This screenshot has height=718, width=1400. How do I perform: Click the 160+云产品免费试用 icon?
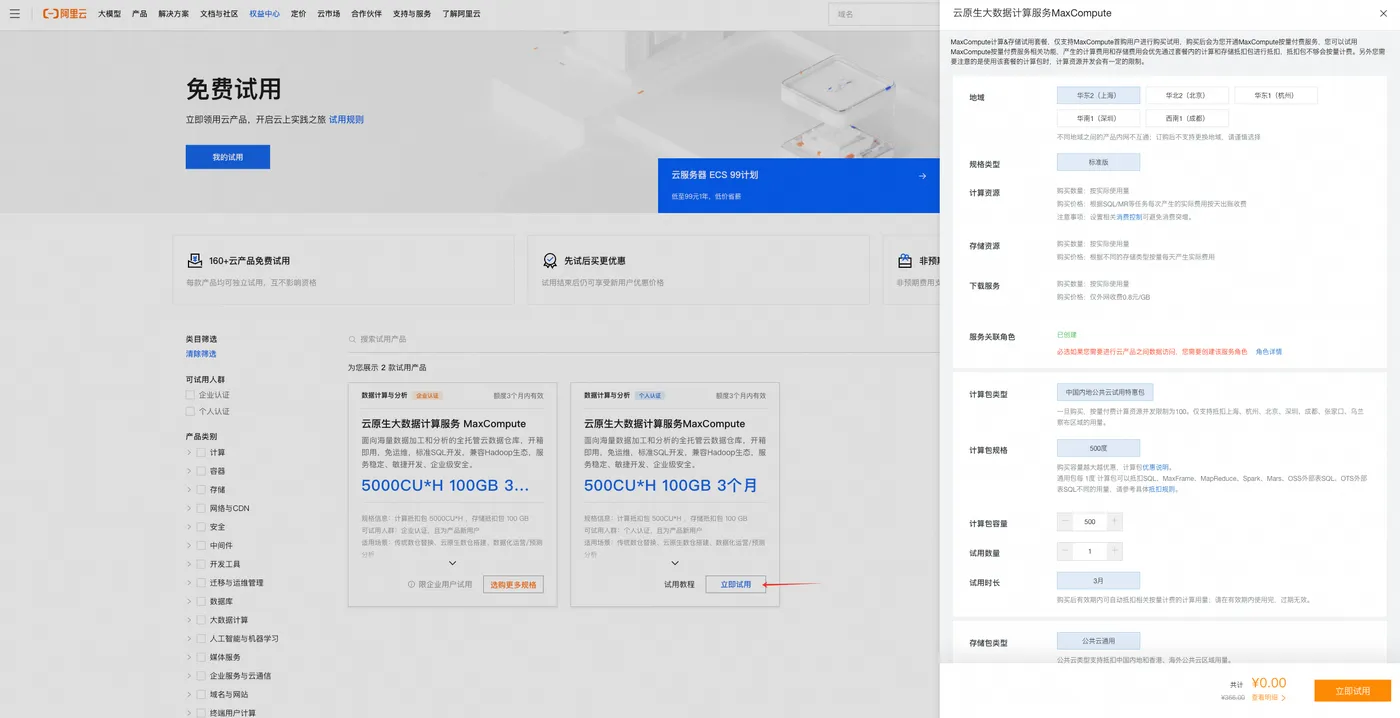[195, 260]
